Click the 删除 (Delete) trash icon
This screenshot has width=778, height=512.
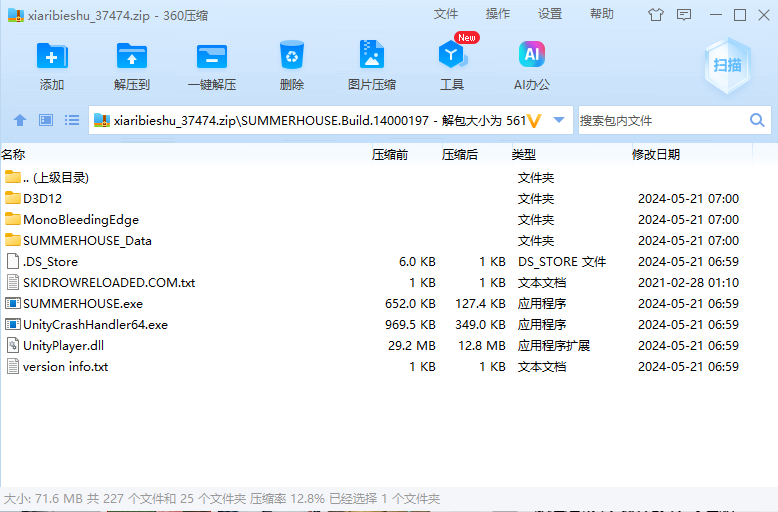click(x=291, y=55)
